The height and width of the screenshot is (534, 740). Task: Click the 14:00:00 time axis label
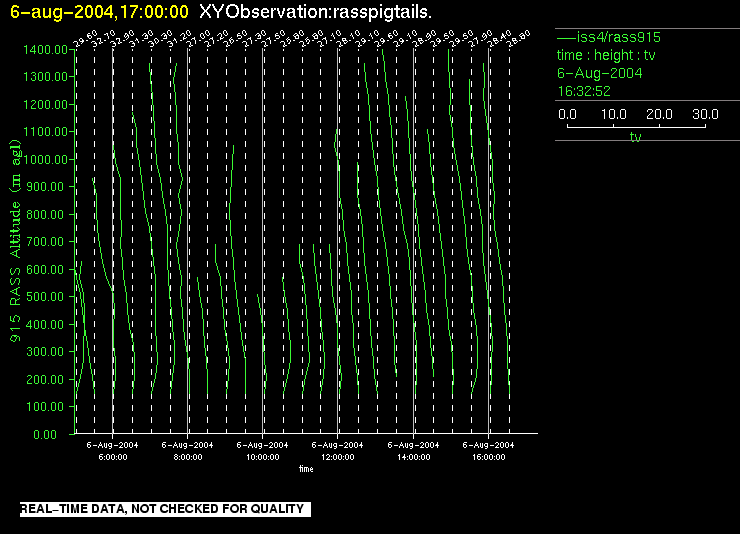pos(413,456)
